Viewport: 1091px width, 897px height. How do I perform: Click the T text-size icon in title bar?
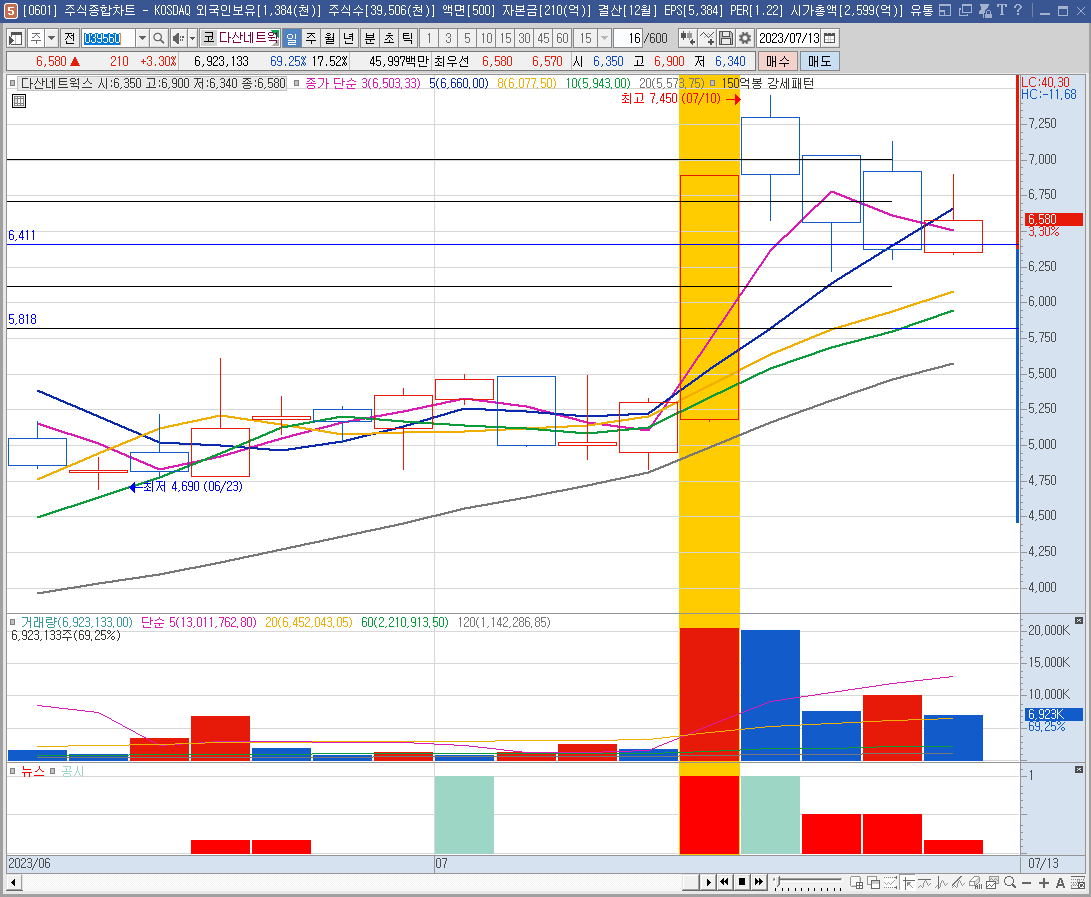click(1001, 10)
